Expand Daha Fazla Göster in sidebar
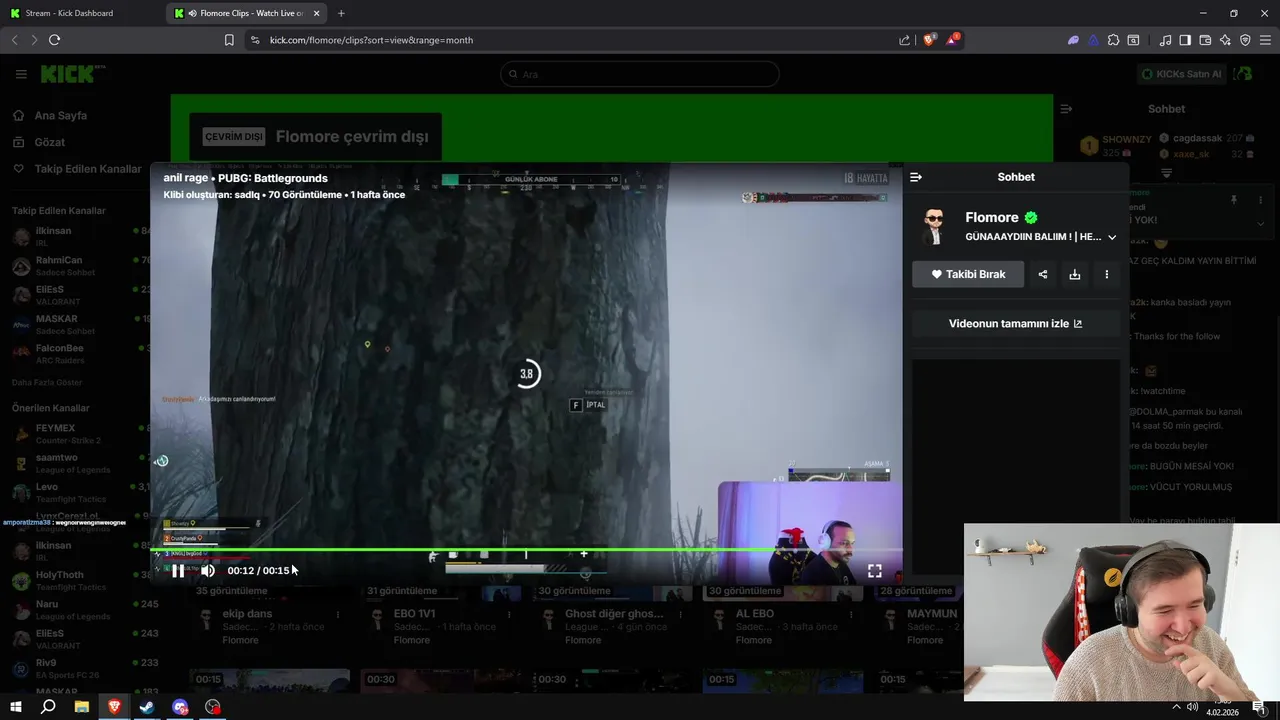 (x=47, y=383)
